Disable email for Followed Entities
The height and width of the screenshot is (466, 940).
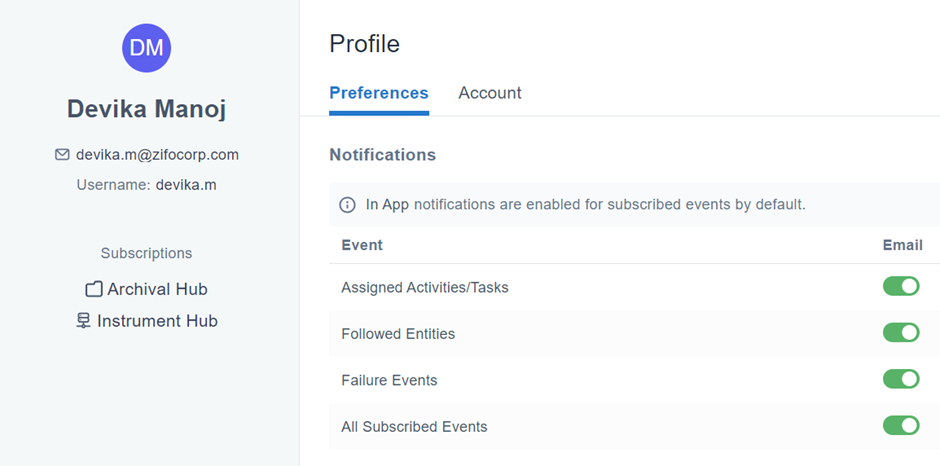[901, 332]
